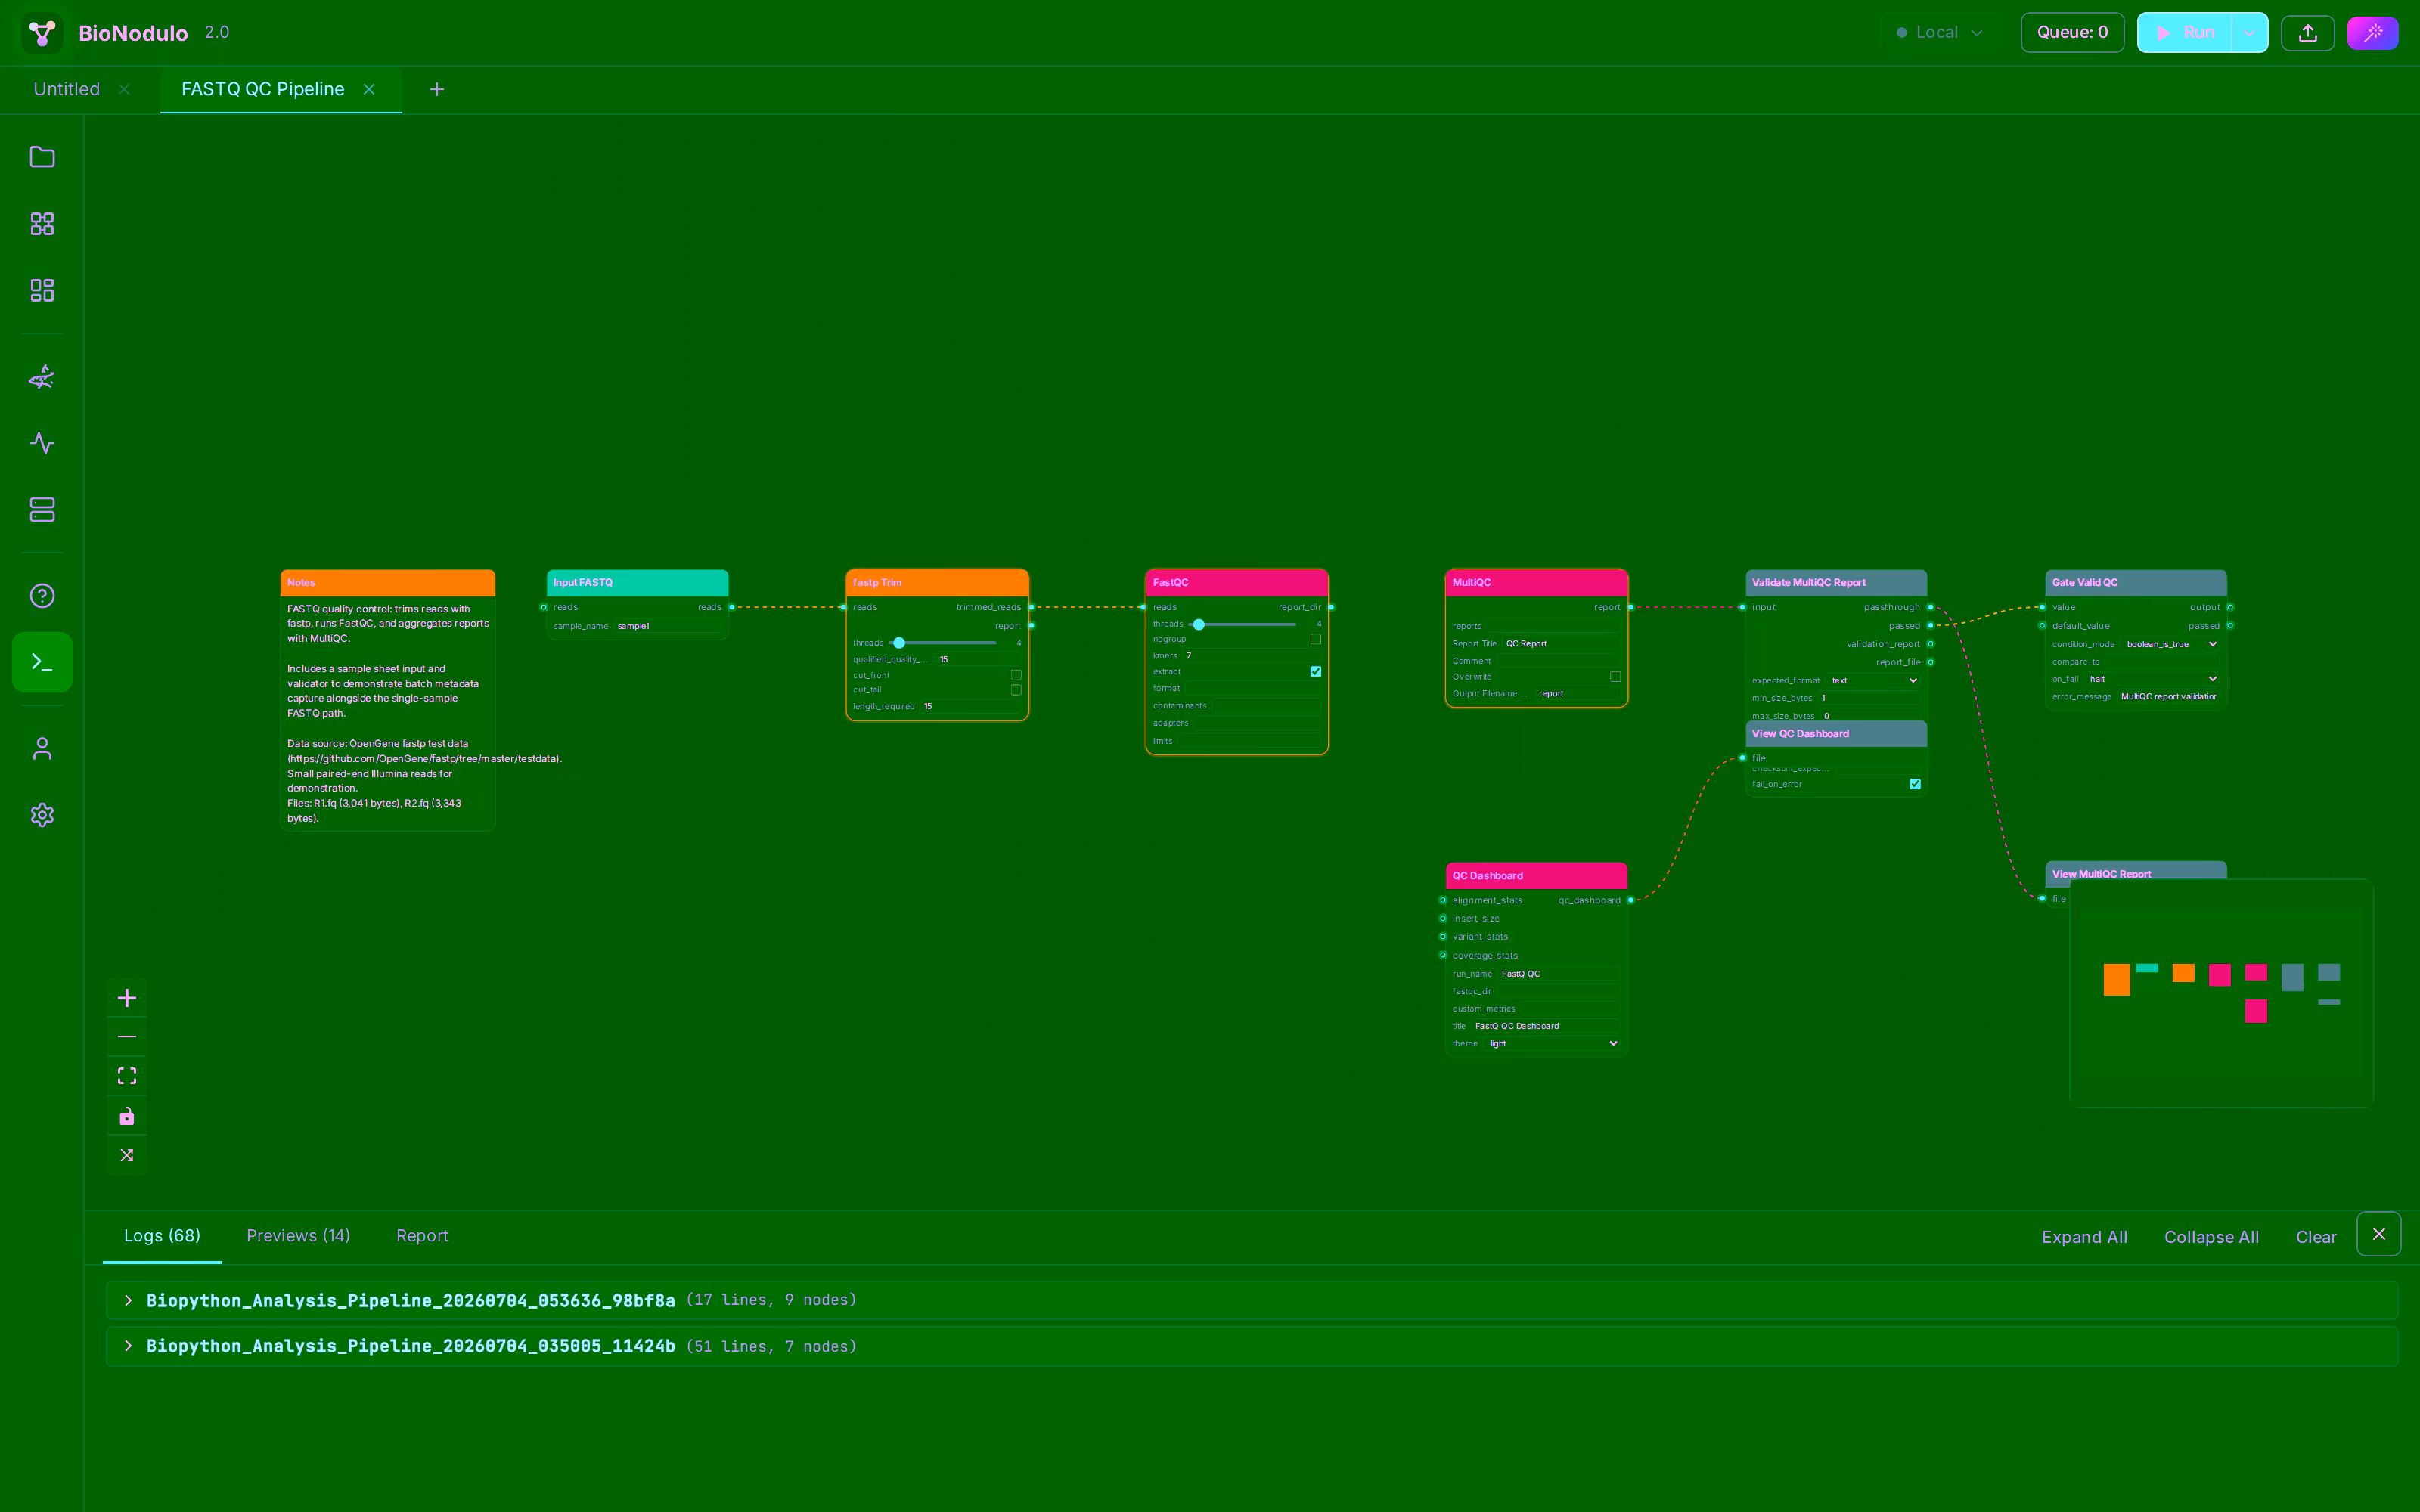2420x1512 pixels.
Task: Zoom in the canvas with plus
Action: (x=127, y=998)
